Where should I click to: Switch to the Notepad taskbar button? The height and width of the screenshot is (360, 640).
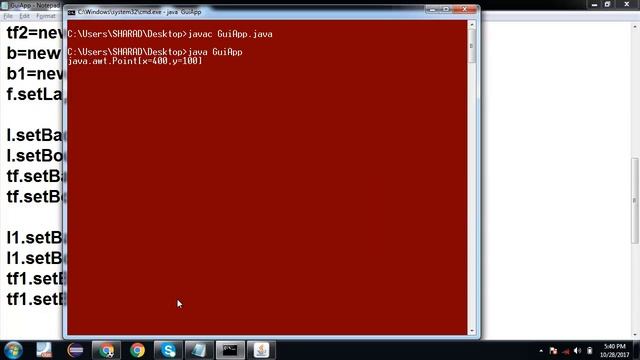tap(199, 350)
